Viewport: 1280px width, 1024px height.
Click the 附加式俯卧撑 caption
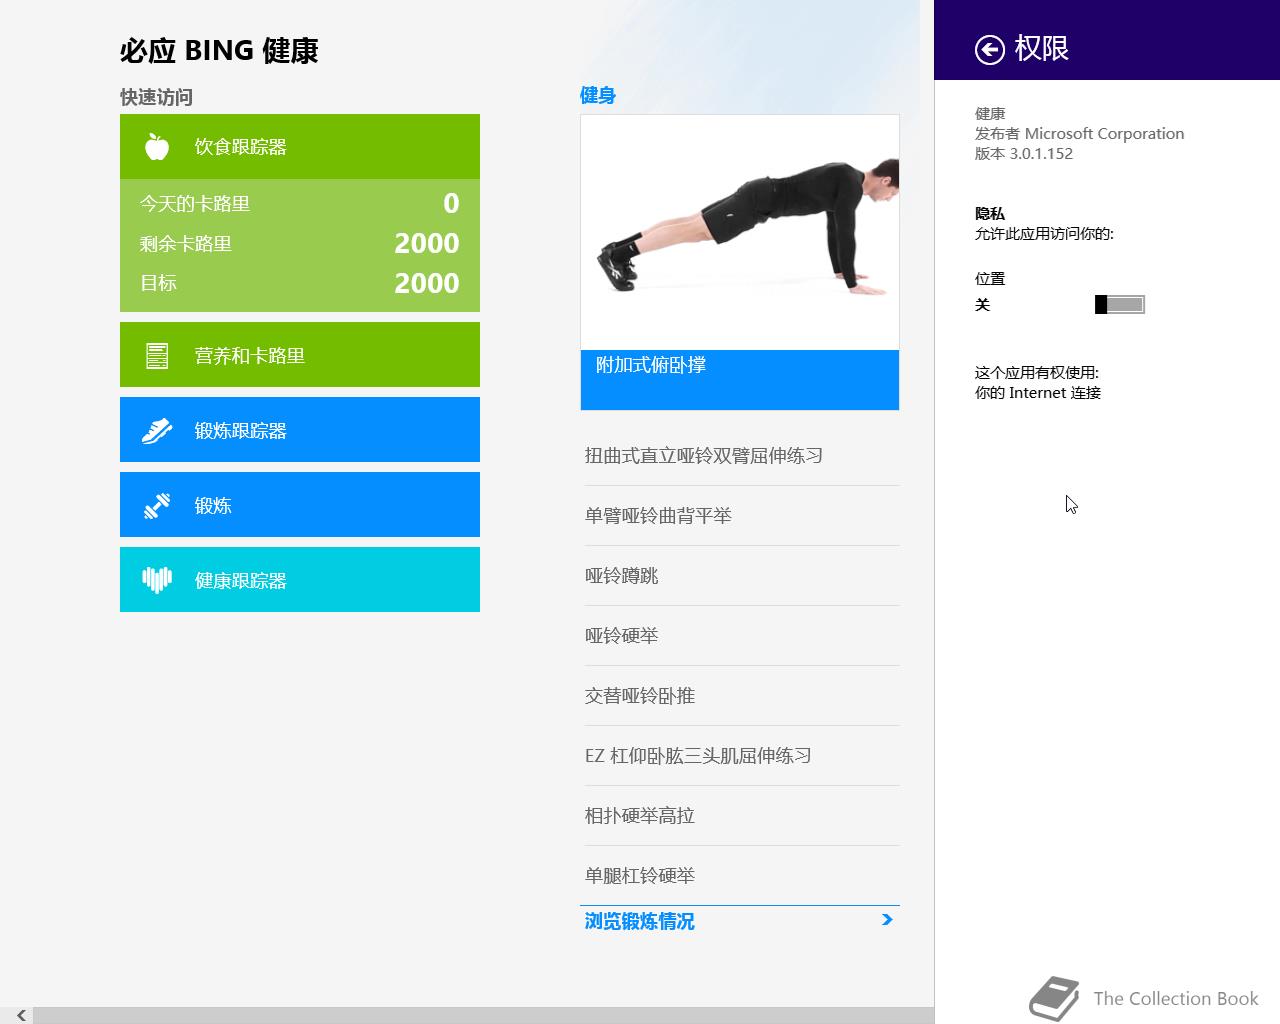[740, 380]
